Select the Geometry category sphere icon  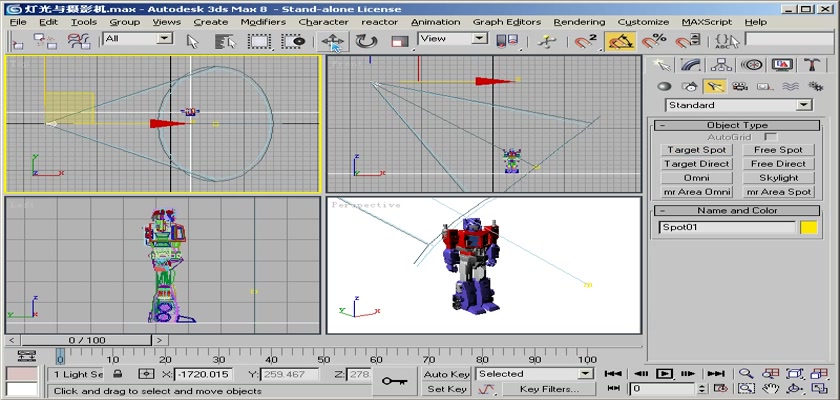tap(664, 86)
